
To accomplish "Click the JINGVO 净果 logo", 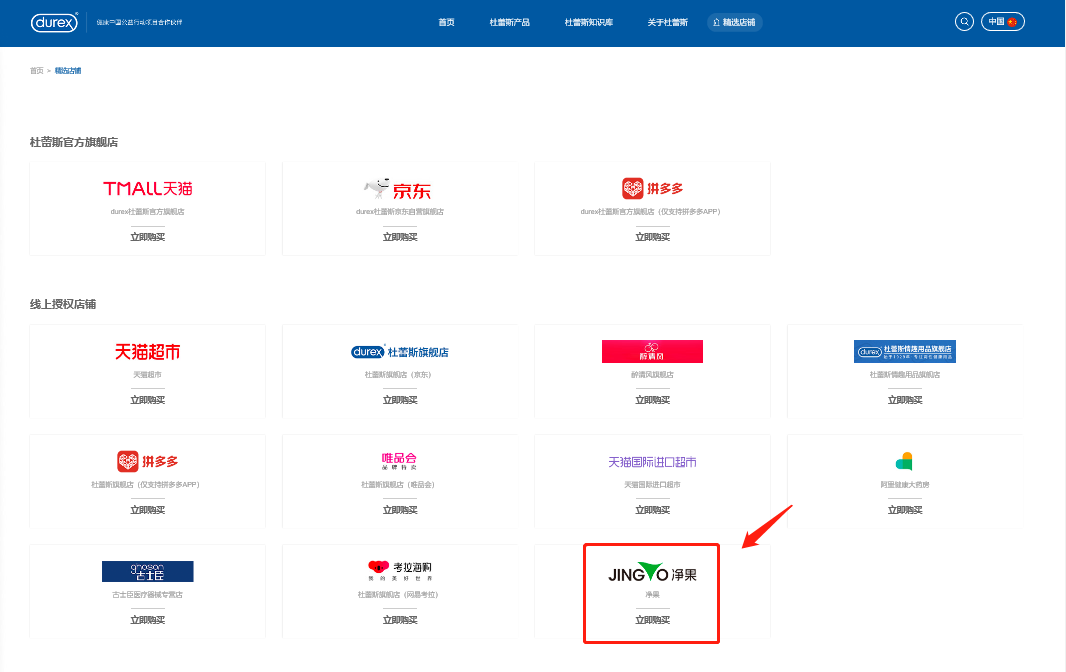I will [652, 573].
